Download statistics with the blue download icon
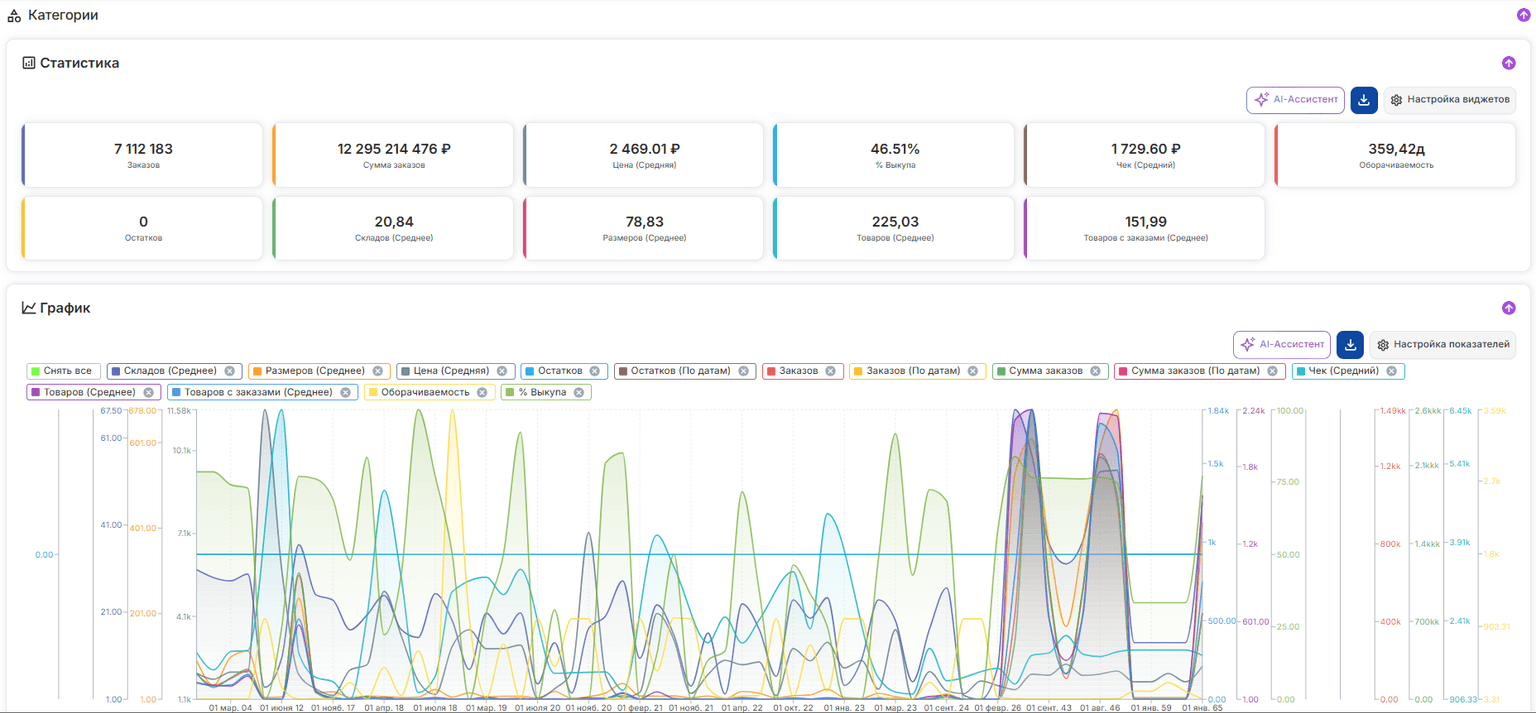 [1364, 100]
